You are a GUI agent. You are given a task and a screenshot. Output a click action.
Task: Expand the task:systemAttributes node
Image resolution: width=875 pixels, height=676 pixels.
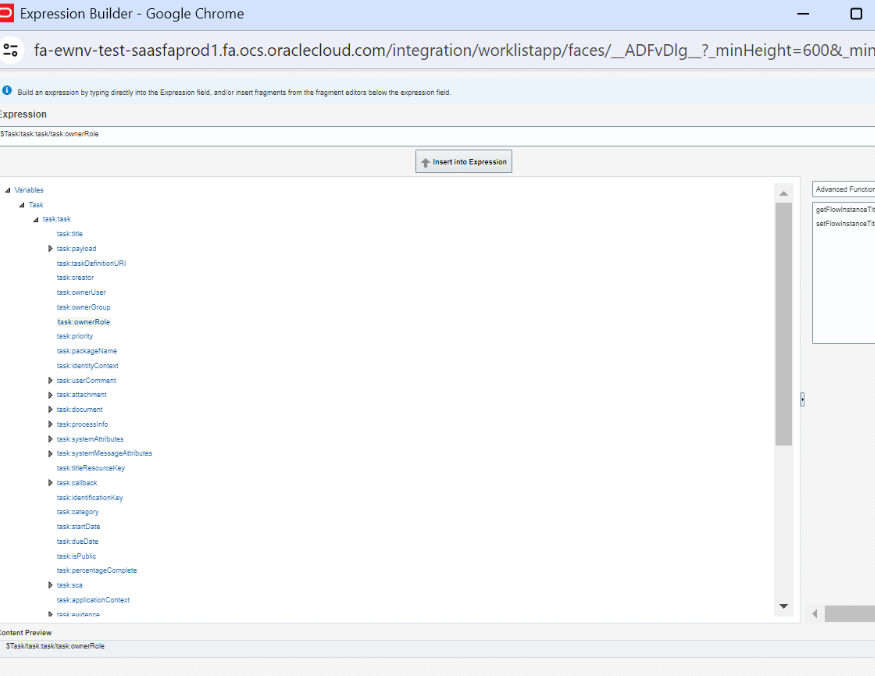click(50, 438)
